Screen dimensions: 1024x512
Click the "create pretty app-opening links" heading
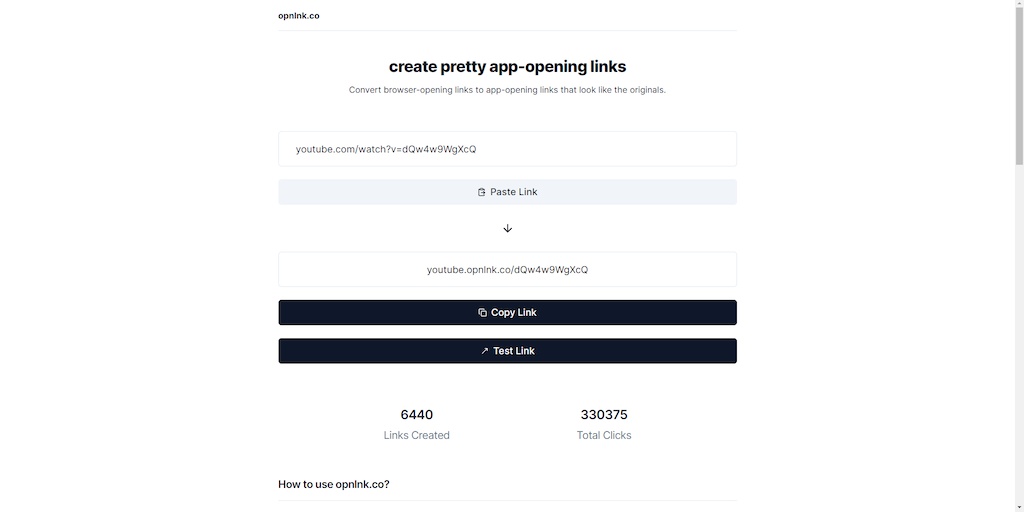point(507,67)
